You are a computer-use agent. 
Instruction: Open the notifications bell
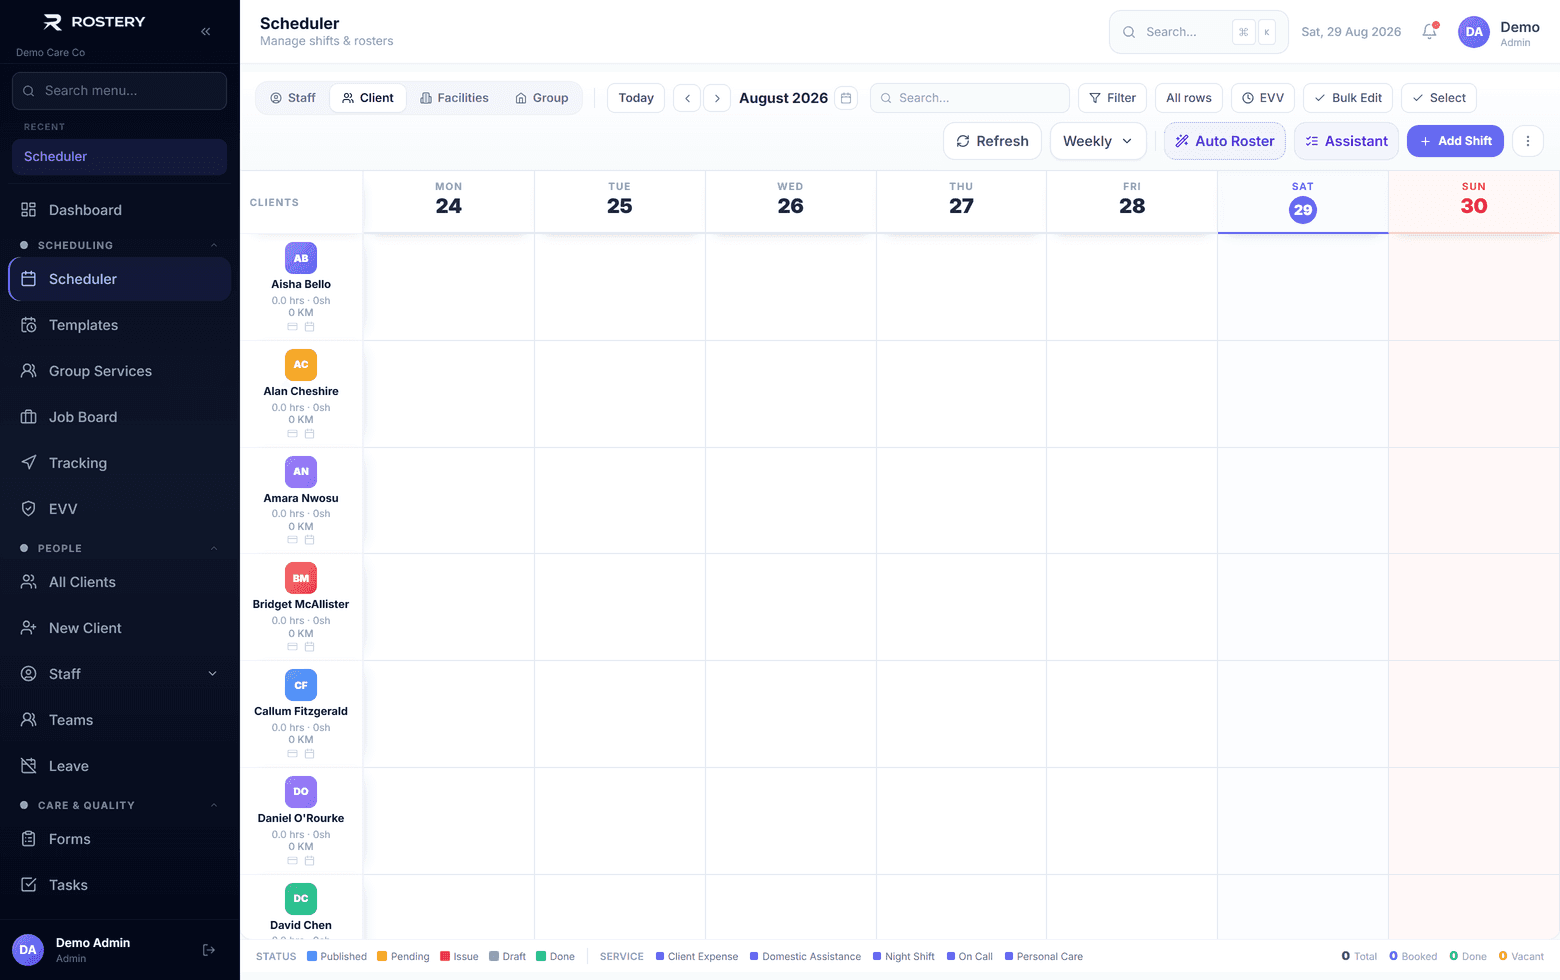pos(1429,32)
